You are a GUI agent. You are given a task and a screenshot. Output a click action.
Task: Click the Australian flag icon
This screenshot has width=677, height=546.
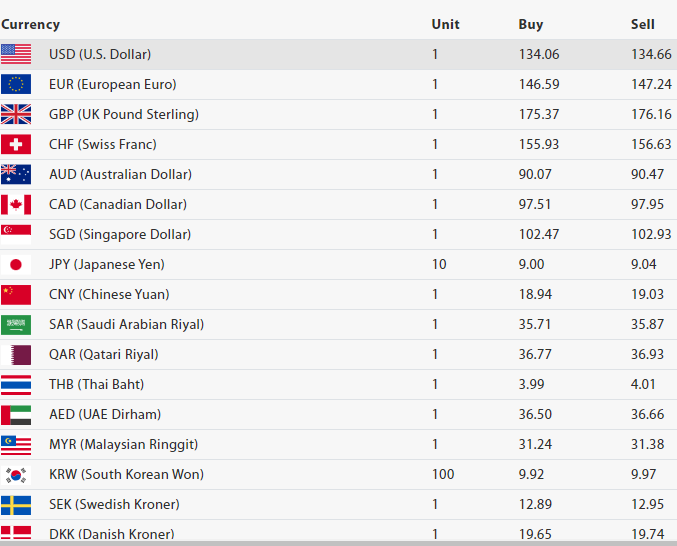click(16, 174)
